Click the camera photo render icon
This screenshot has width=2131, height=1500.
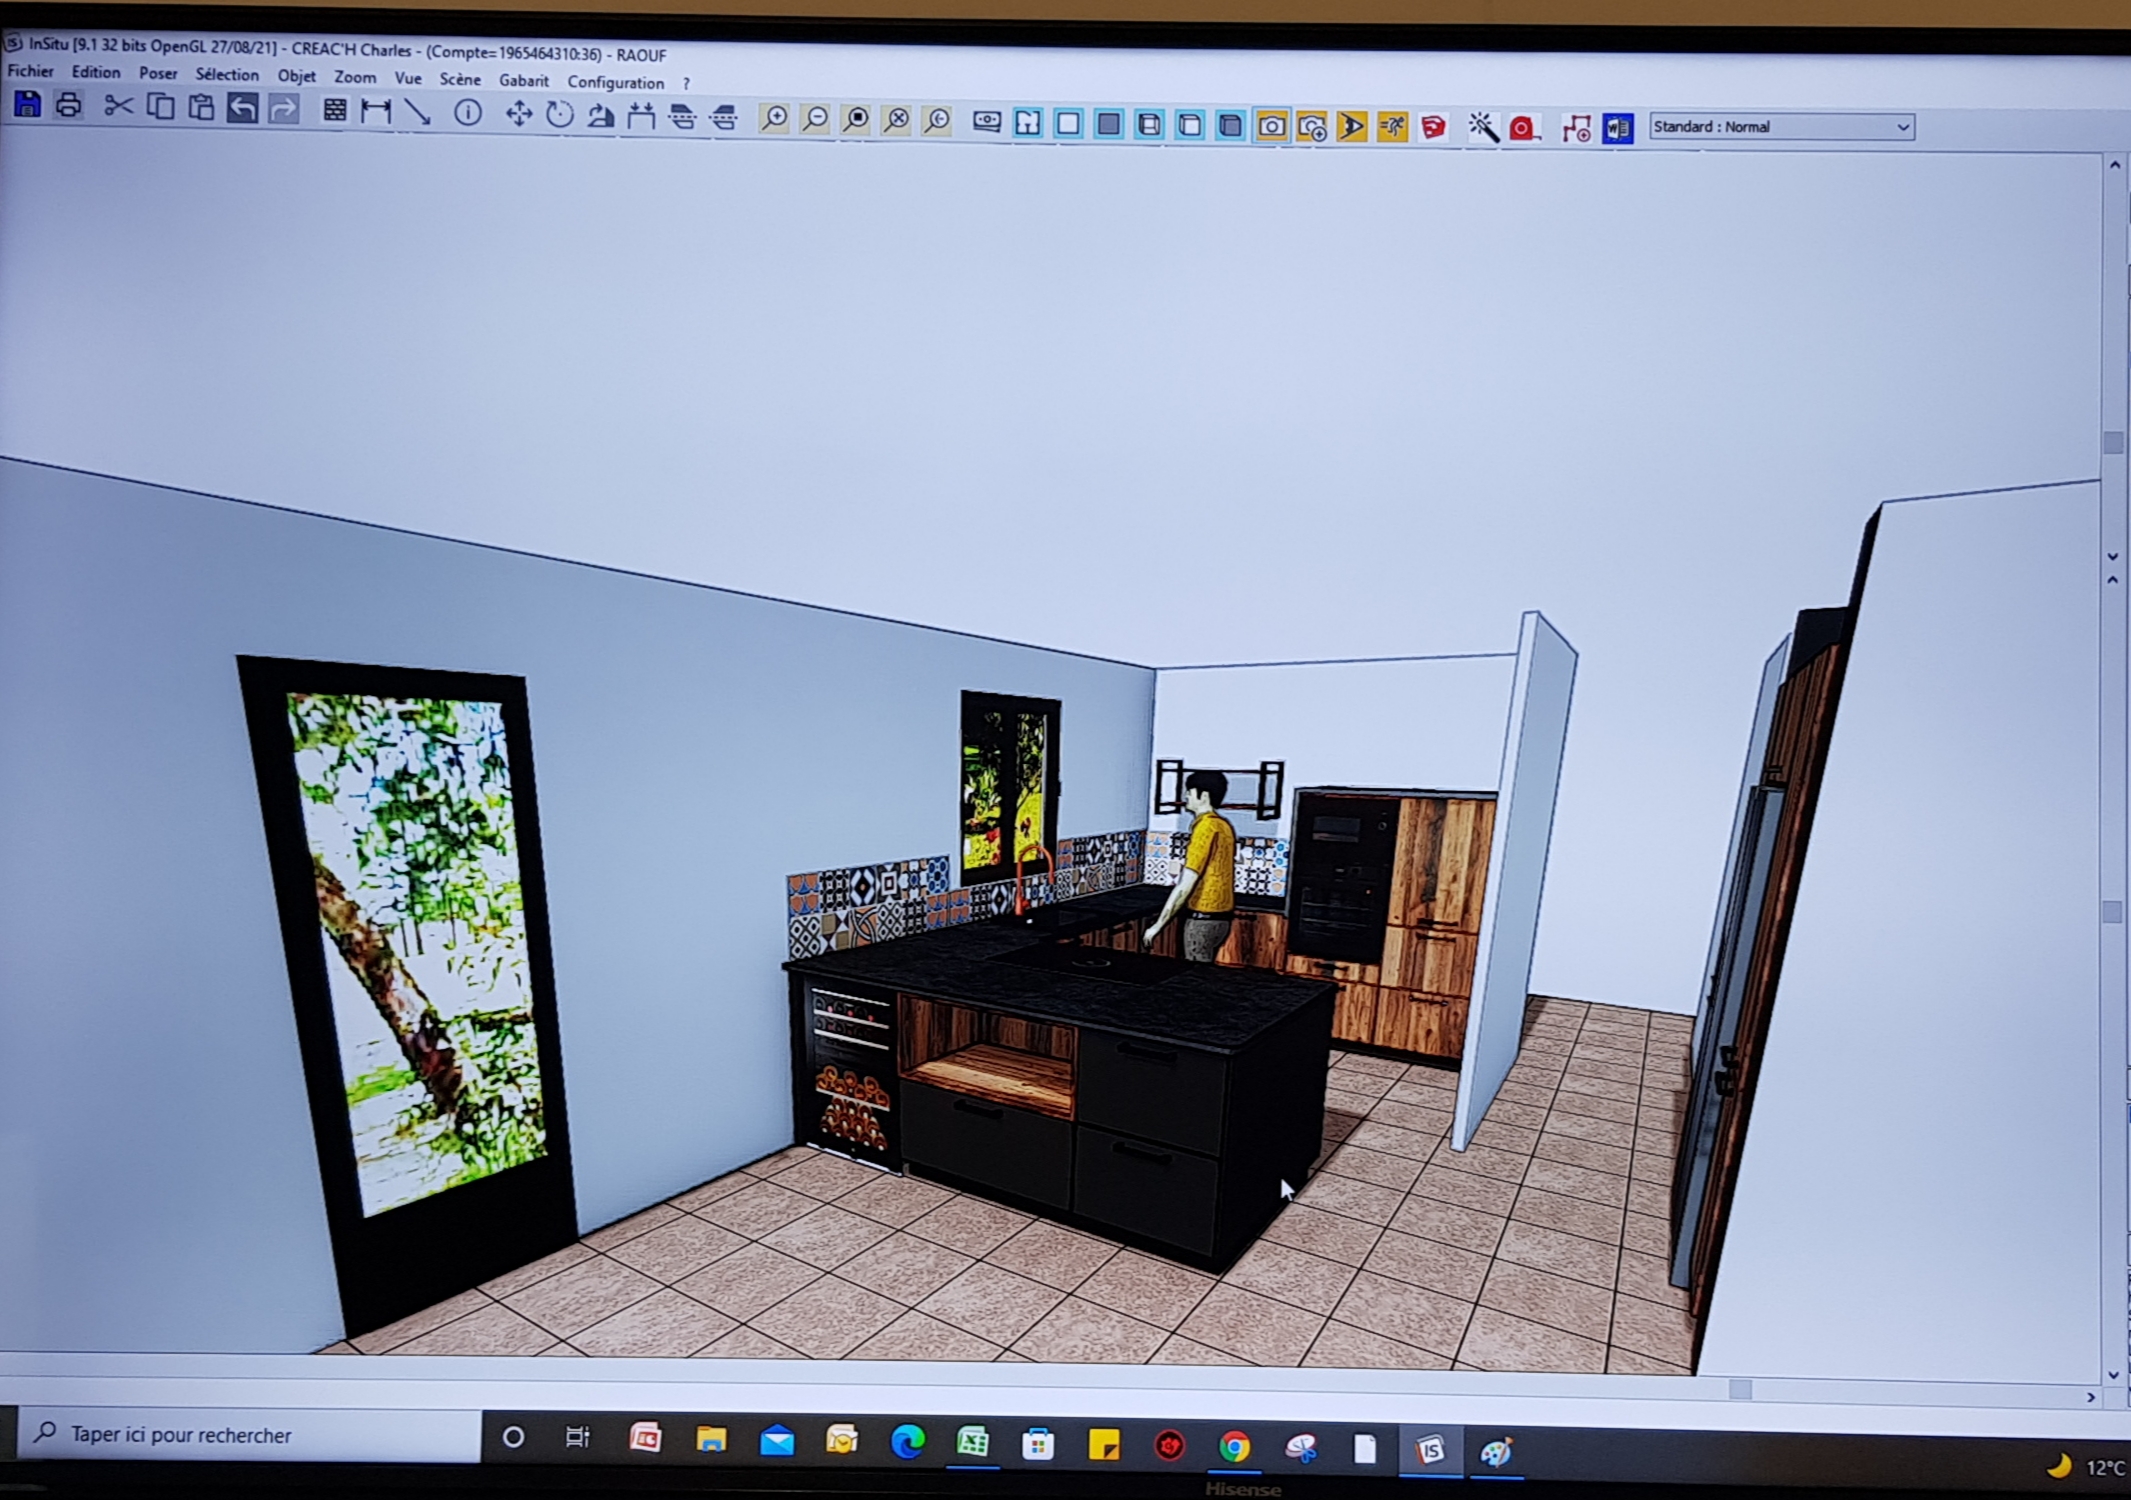[1271, 126]
